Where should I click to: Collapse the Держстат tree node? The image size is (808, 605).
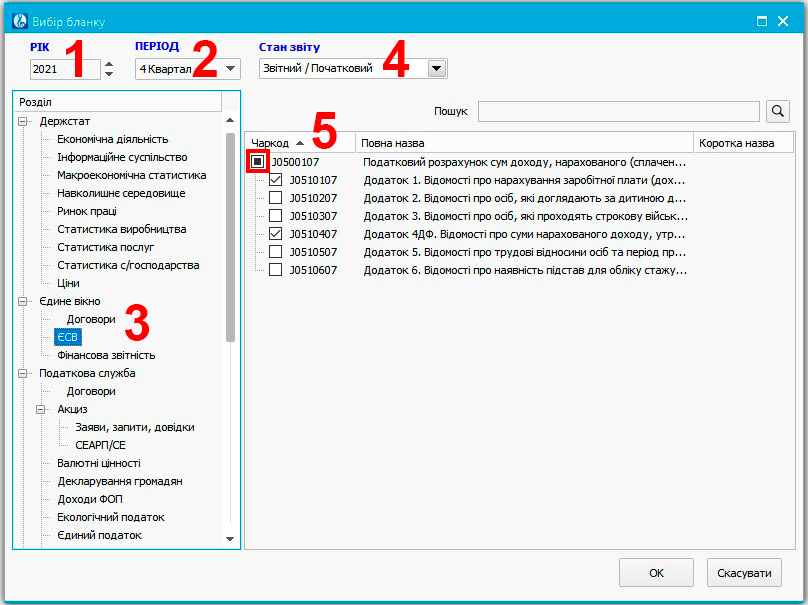tap(23, 121)
